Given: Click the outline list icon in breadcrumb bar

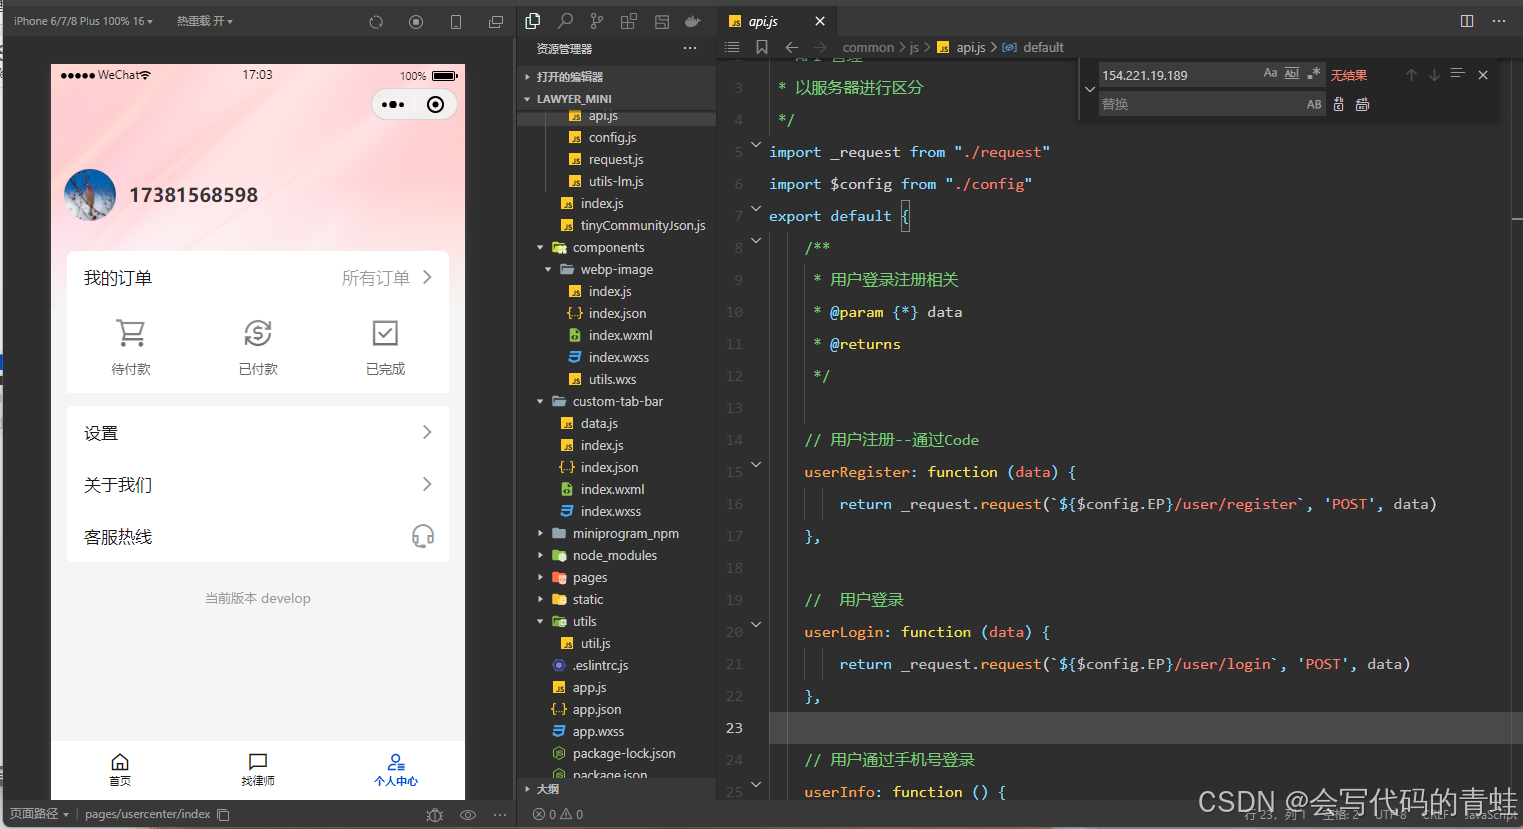Looking at the screenshot, I should 732,47.
